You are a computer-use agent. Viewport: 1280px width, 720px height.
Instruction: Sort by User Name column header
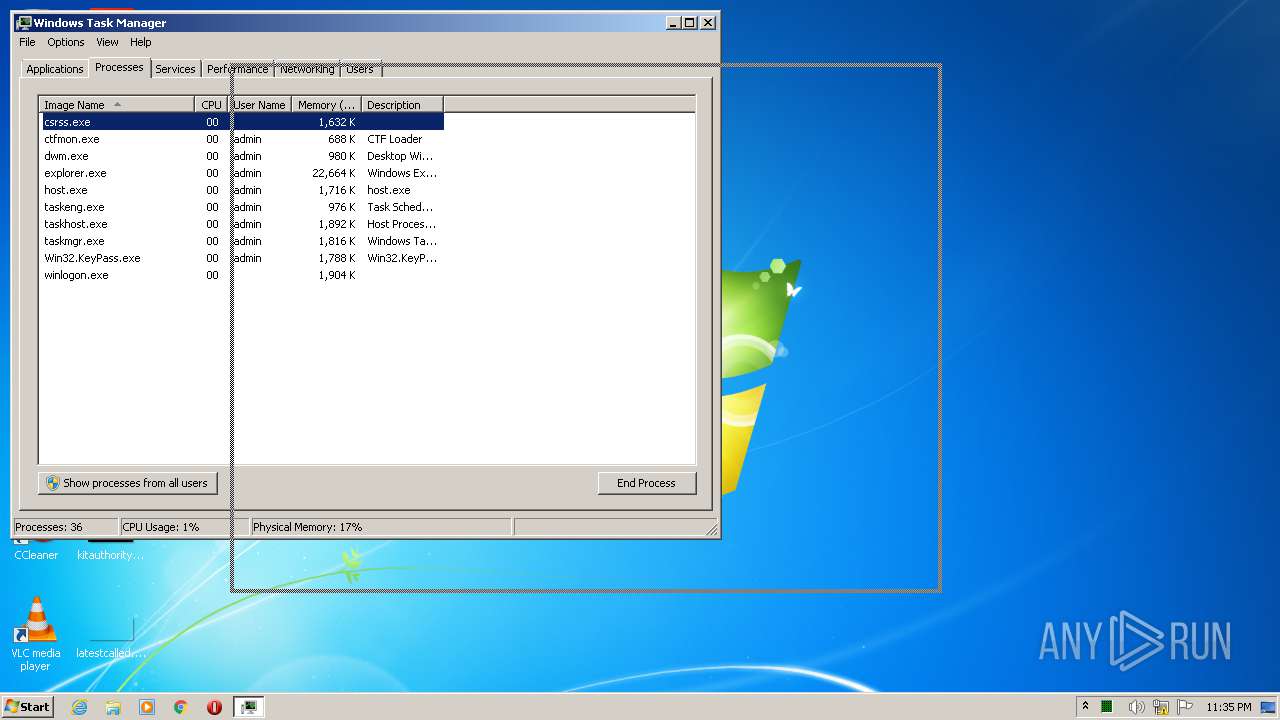click(259, 105)
